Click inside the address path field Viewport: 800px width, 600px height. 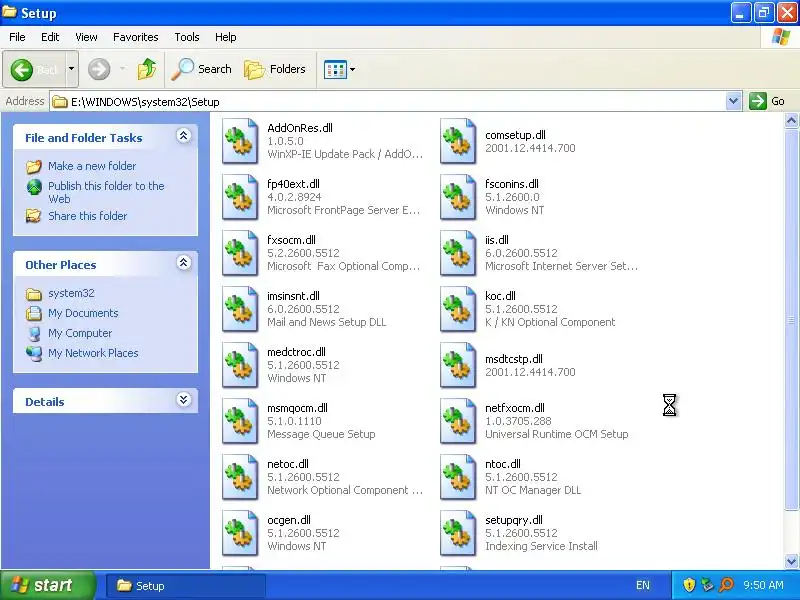388,102
